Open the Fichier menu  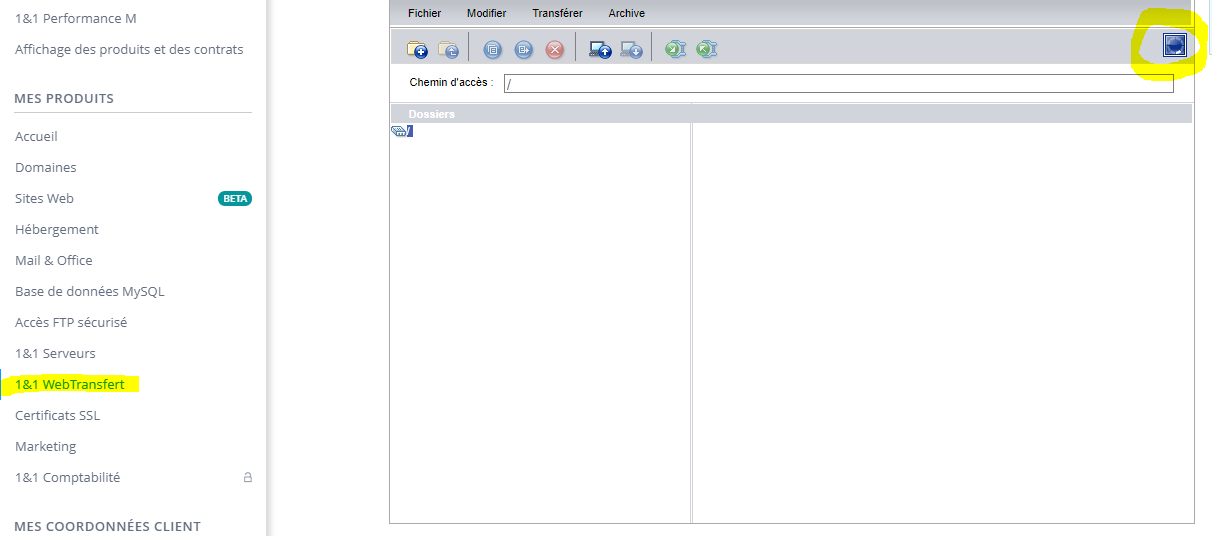(x=424, y=13)
